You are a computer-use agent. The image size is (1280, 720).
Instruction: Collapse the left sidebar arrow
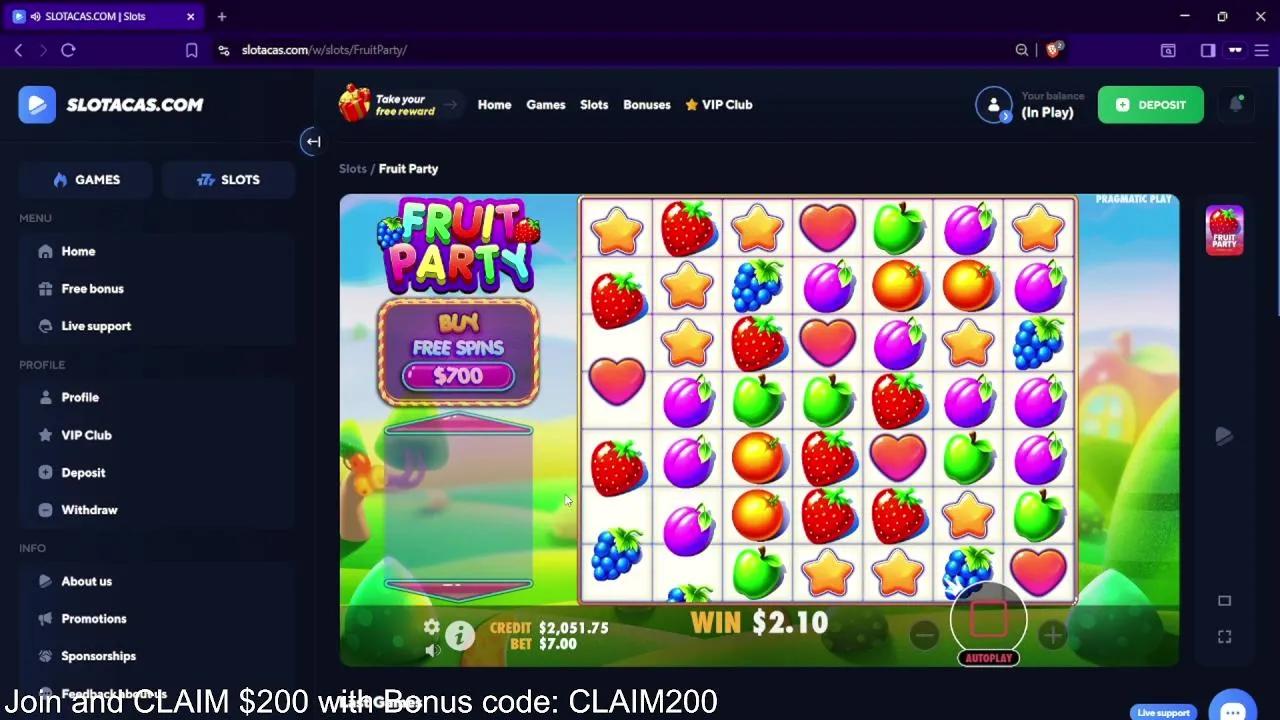point(312,142)
